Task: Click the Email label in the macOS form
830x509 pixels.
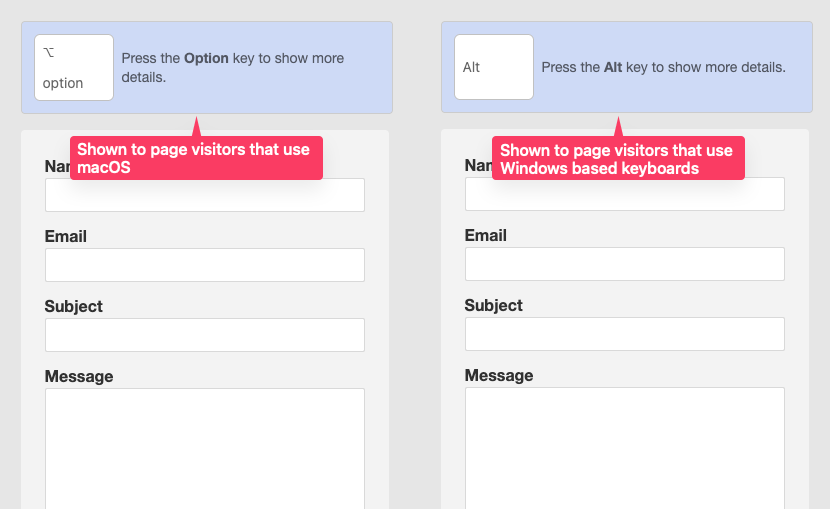Action: point(66,237)
